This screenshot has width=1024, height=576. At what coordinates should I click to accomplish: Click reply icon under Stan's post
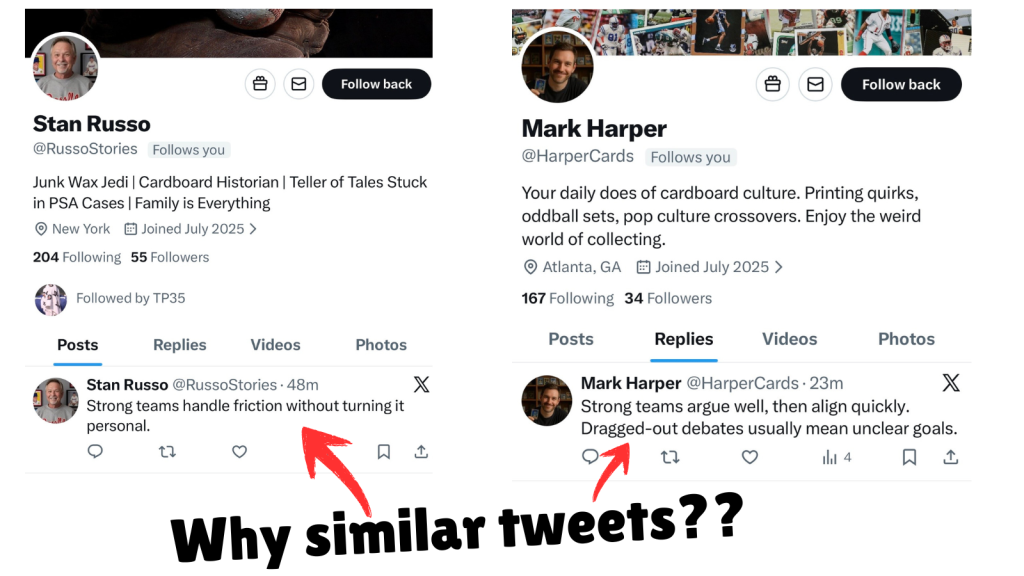(95, 452)
